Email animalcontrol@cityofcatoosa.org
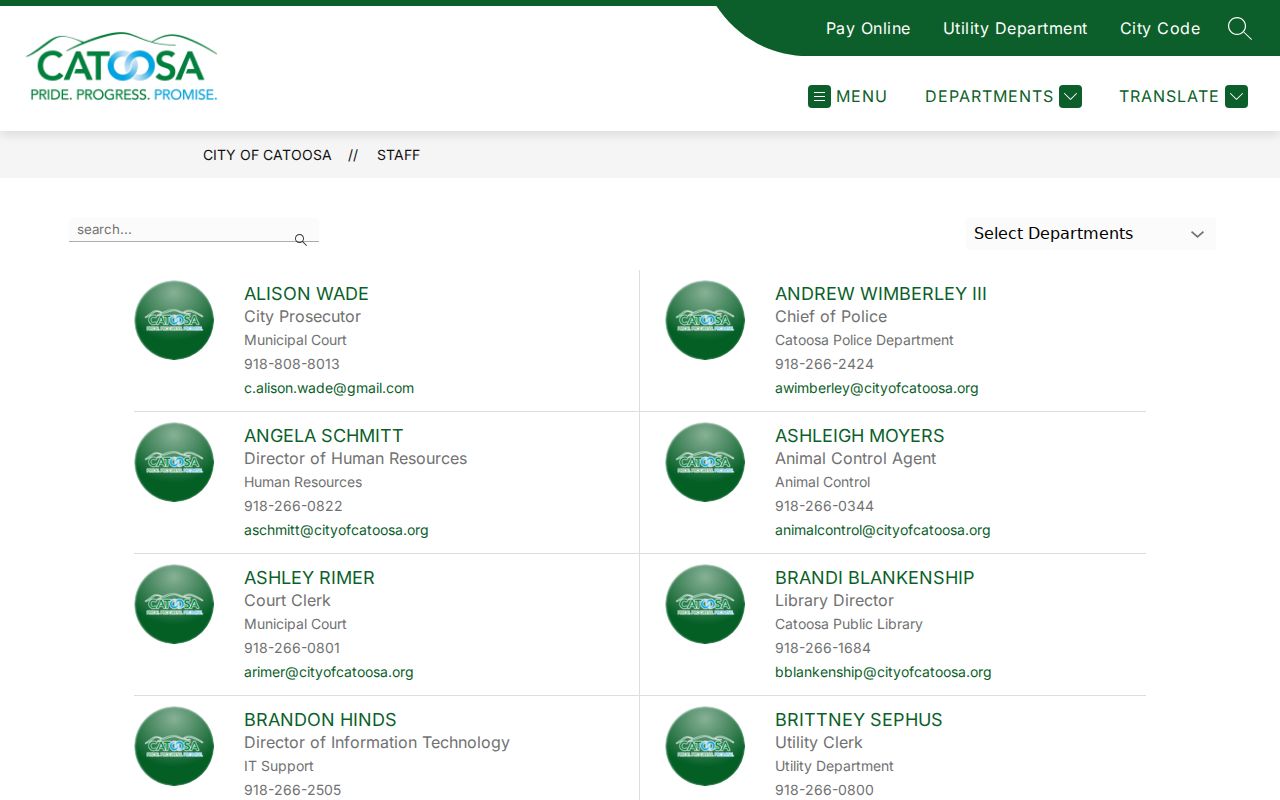Screen dimensions: 1280x800 pyautogui.click(x=883, y=530)
